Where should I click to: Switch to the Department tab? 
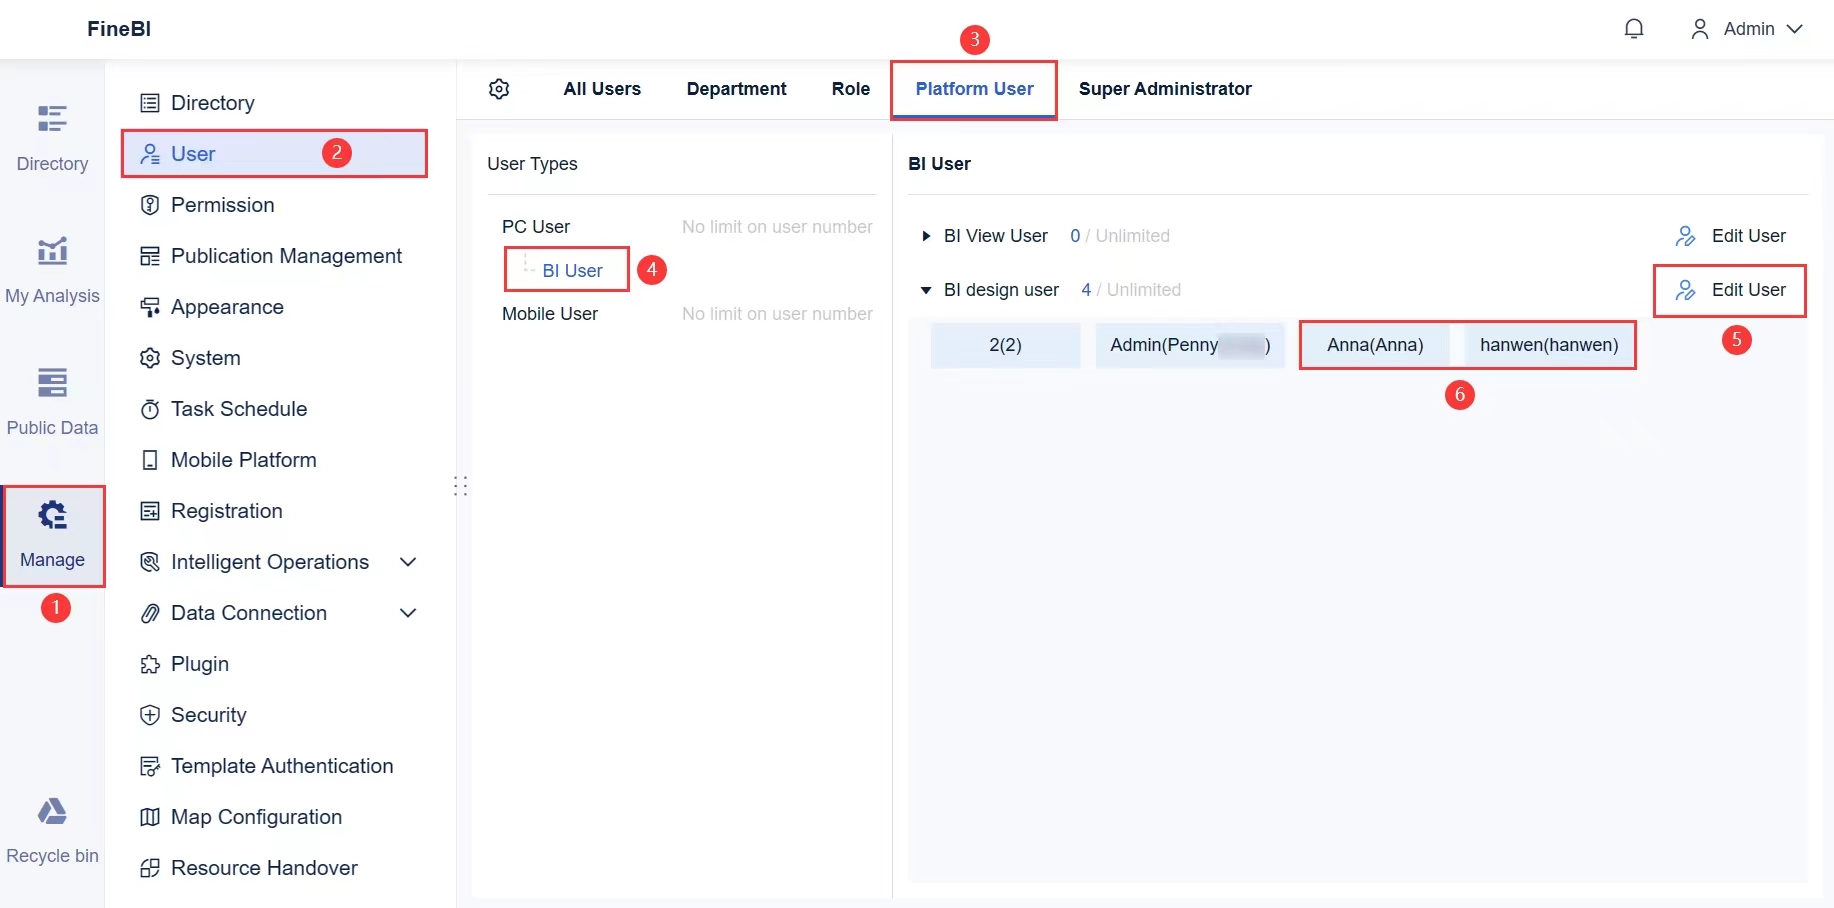point(736,89)
